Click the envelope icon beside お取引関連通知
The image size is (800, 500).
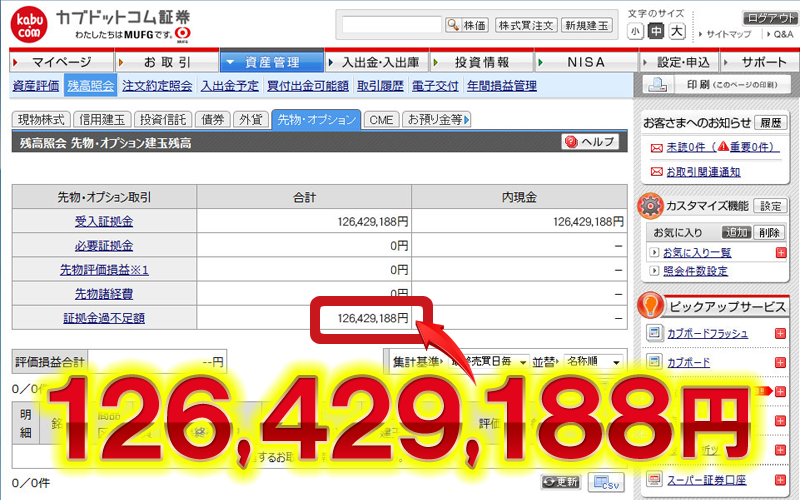click(656, 171)
